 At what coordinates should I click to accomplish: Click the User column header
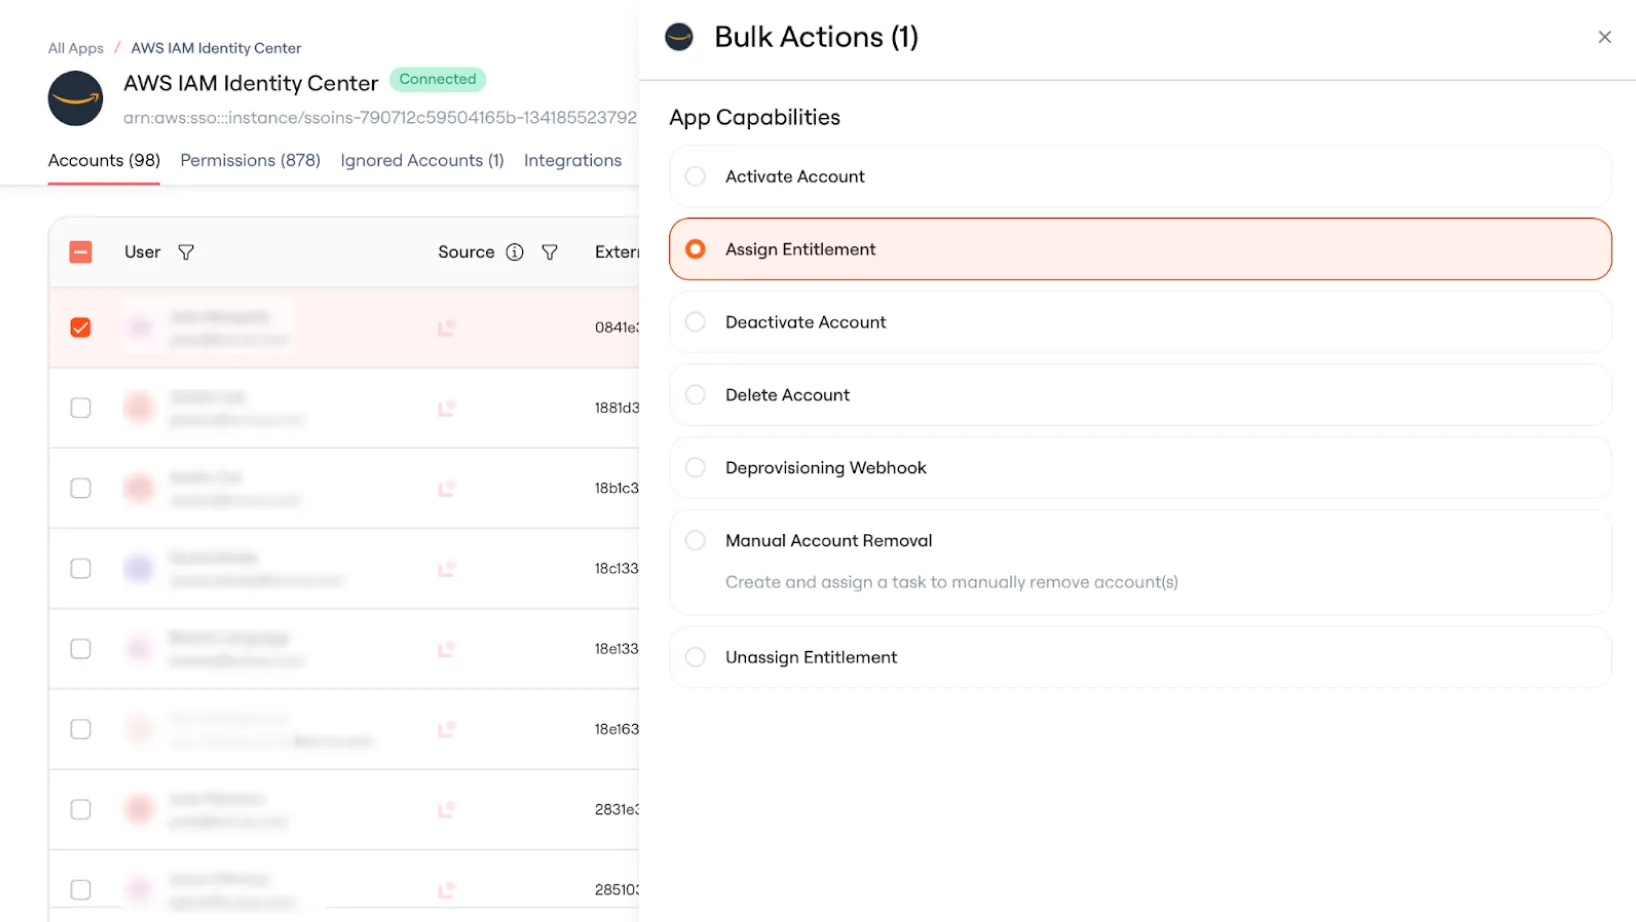142,252
